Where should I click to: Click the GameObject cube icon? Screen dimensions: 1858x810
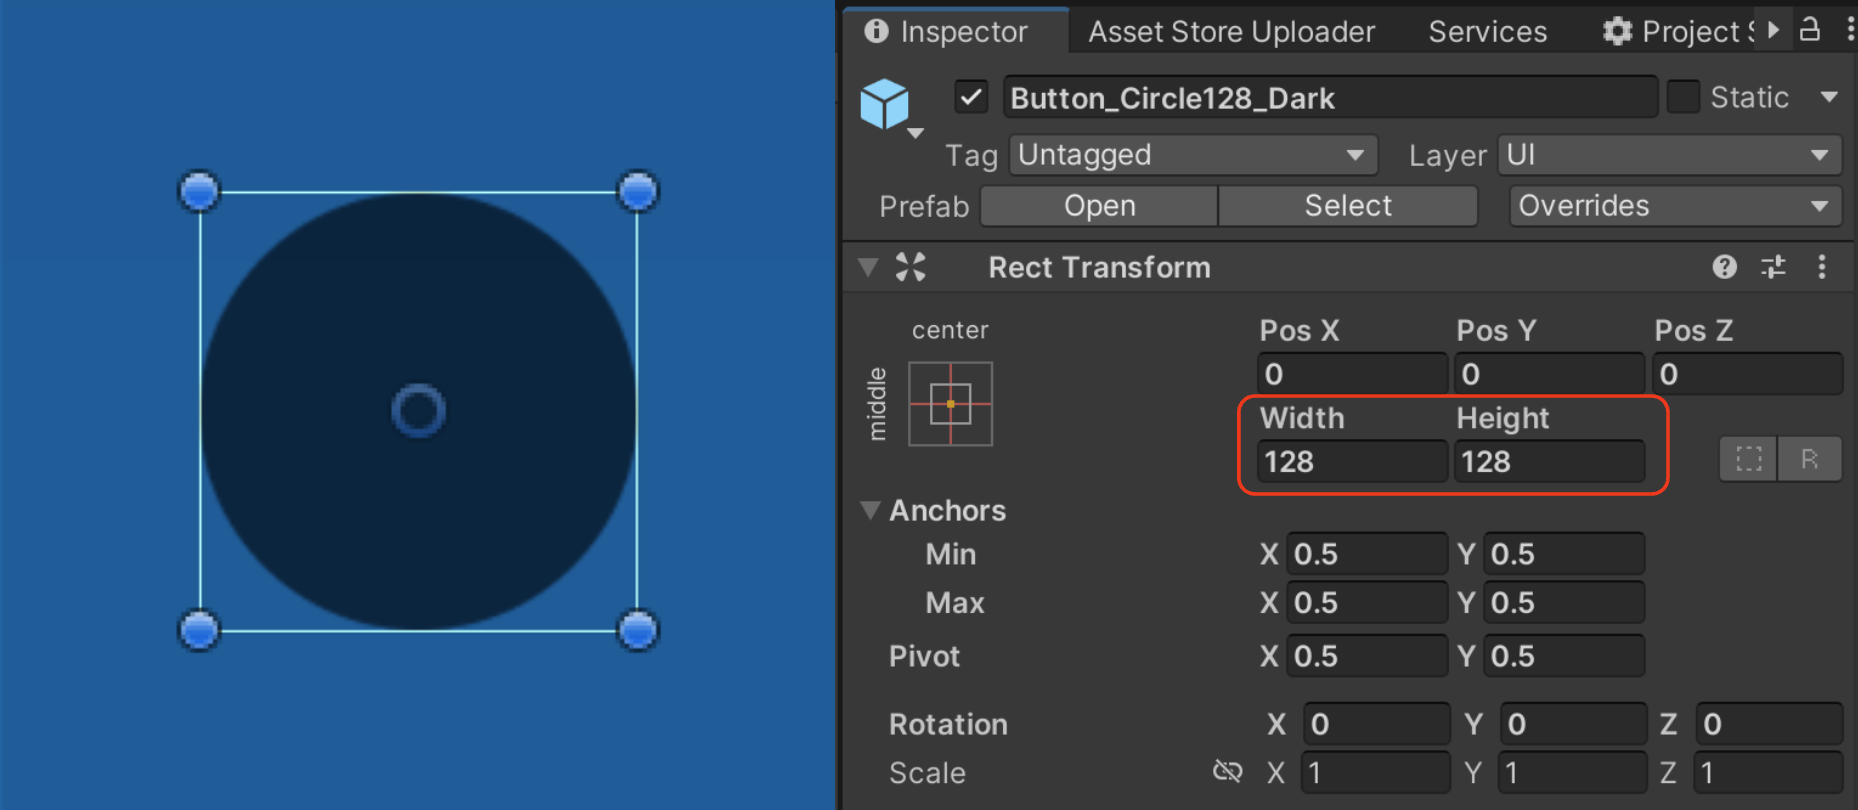(885, 104)
